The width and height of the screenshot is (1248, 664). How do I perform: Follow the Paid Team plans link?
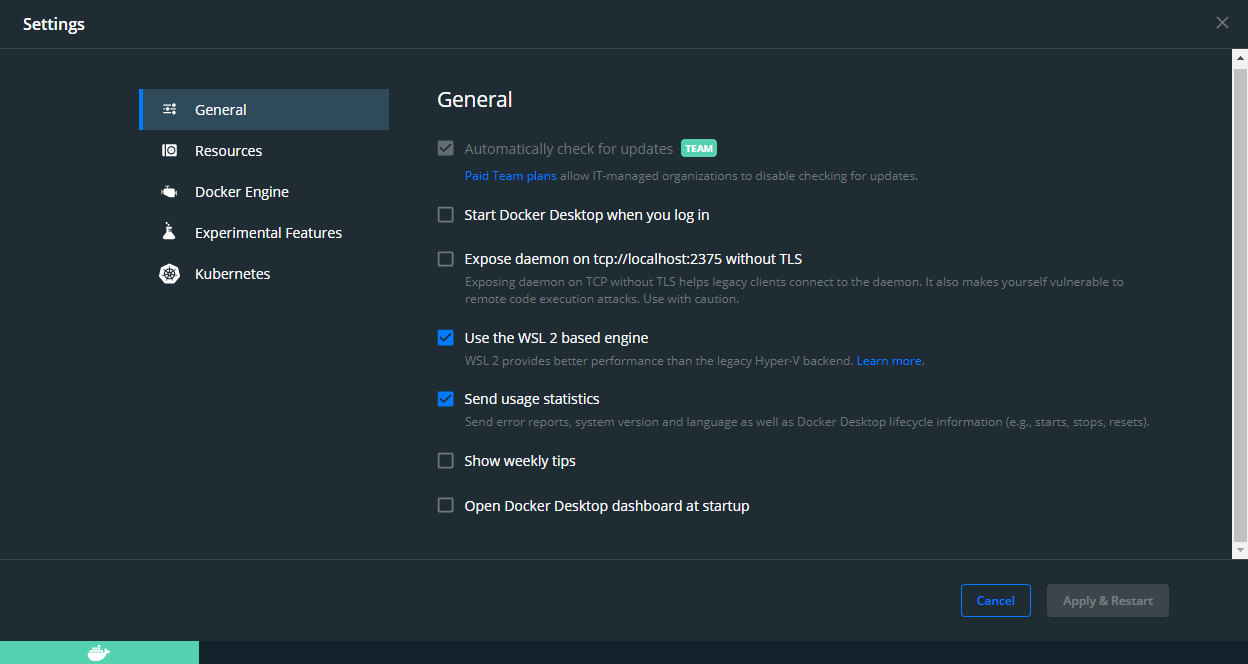[510, 176]
